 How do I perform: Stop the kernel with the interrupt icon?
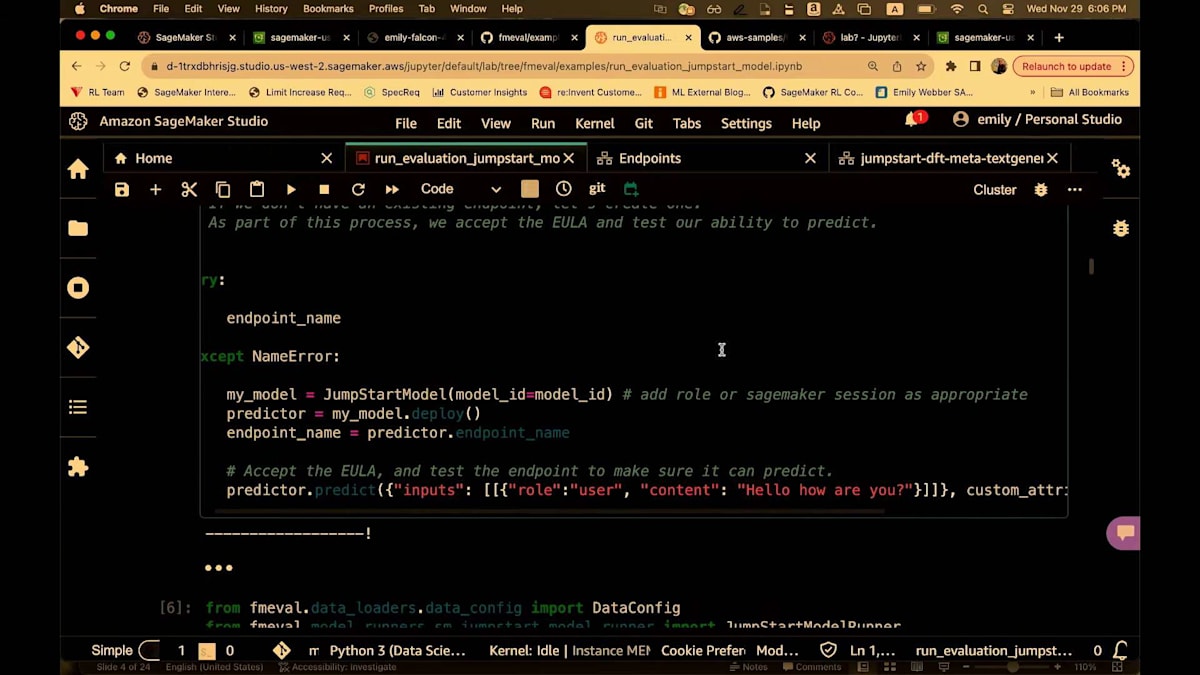coord(324,189)
